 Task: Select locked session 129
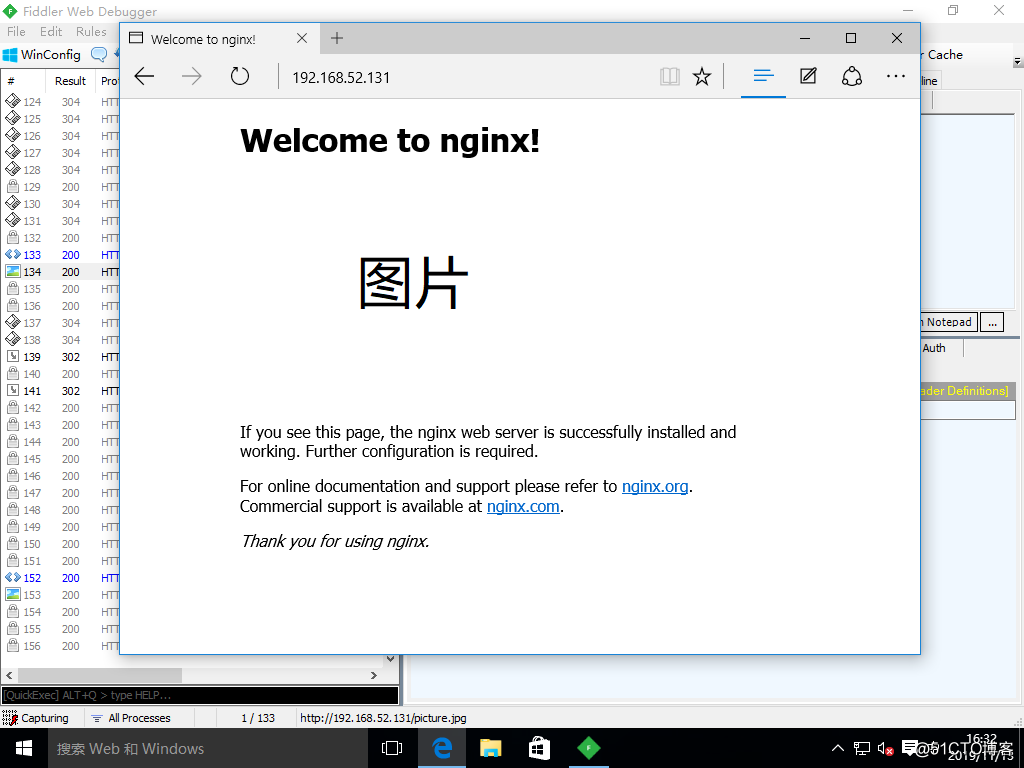(x=62, y=187)
